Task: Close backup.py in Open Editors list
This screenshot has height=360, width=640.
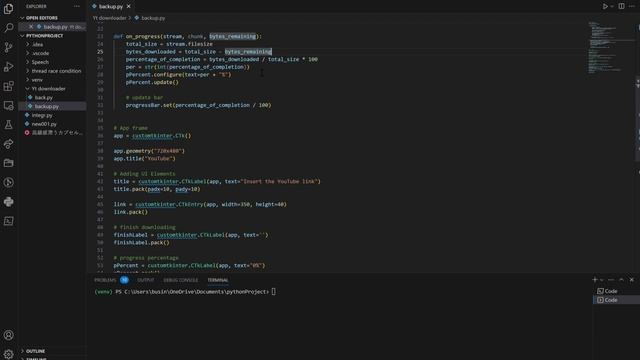Action: 31,27
